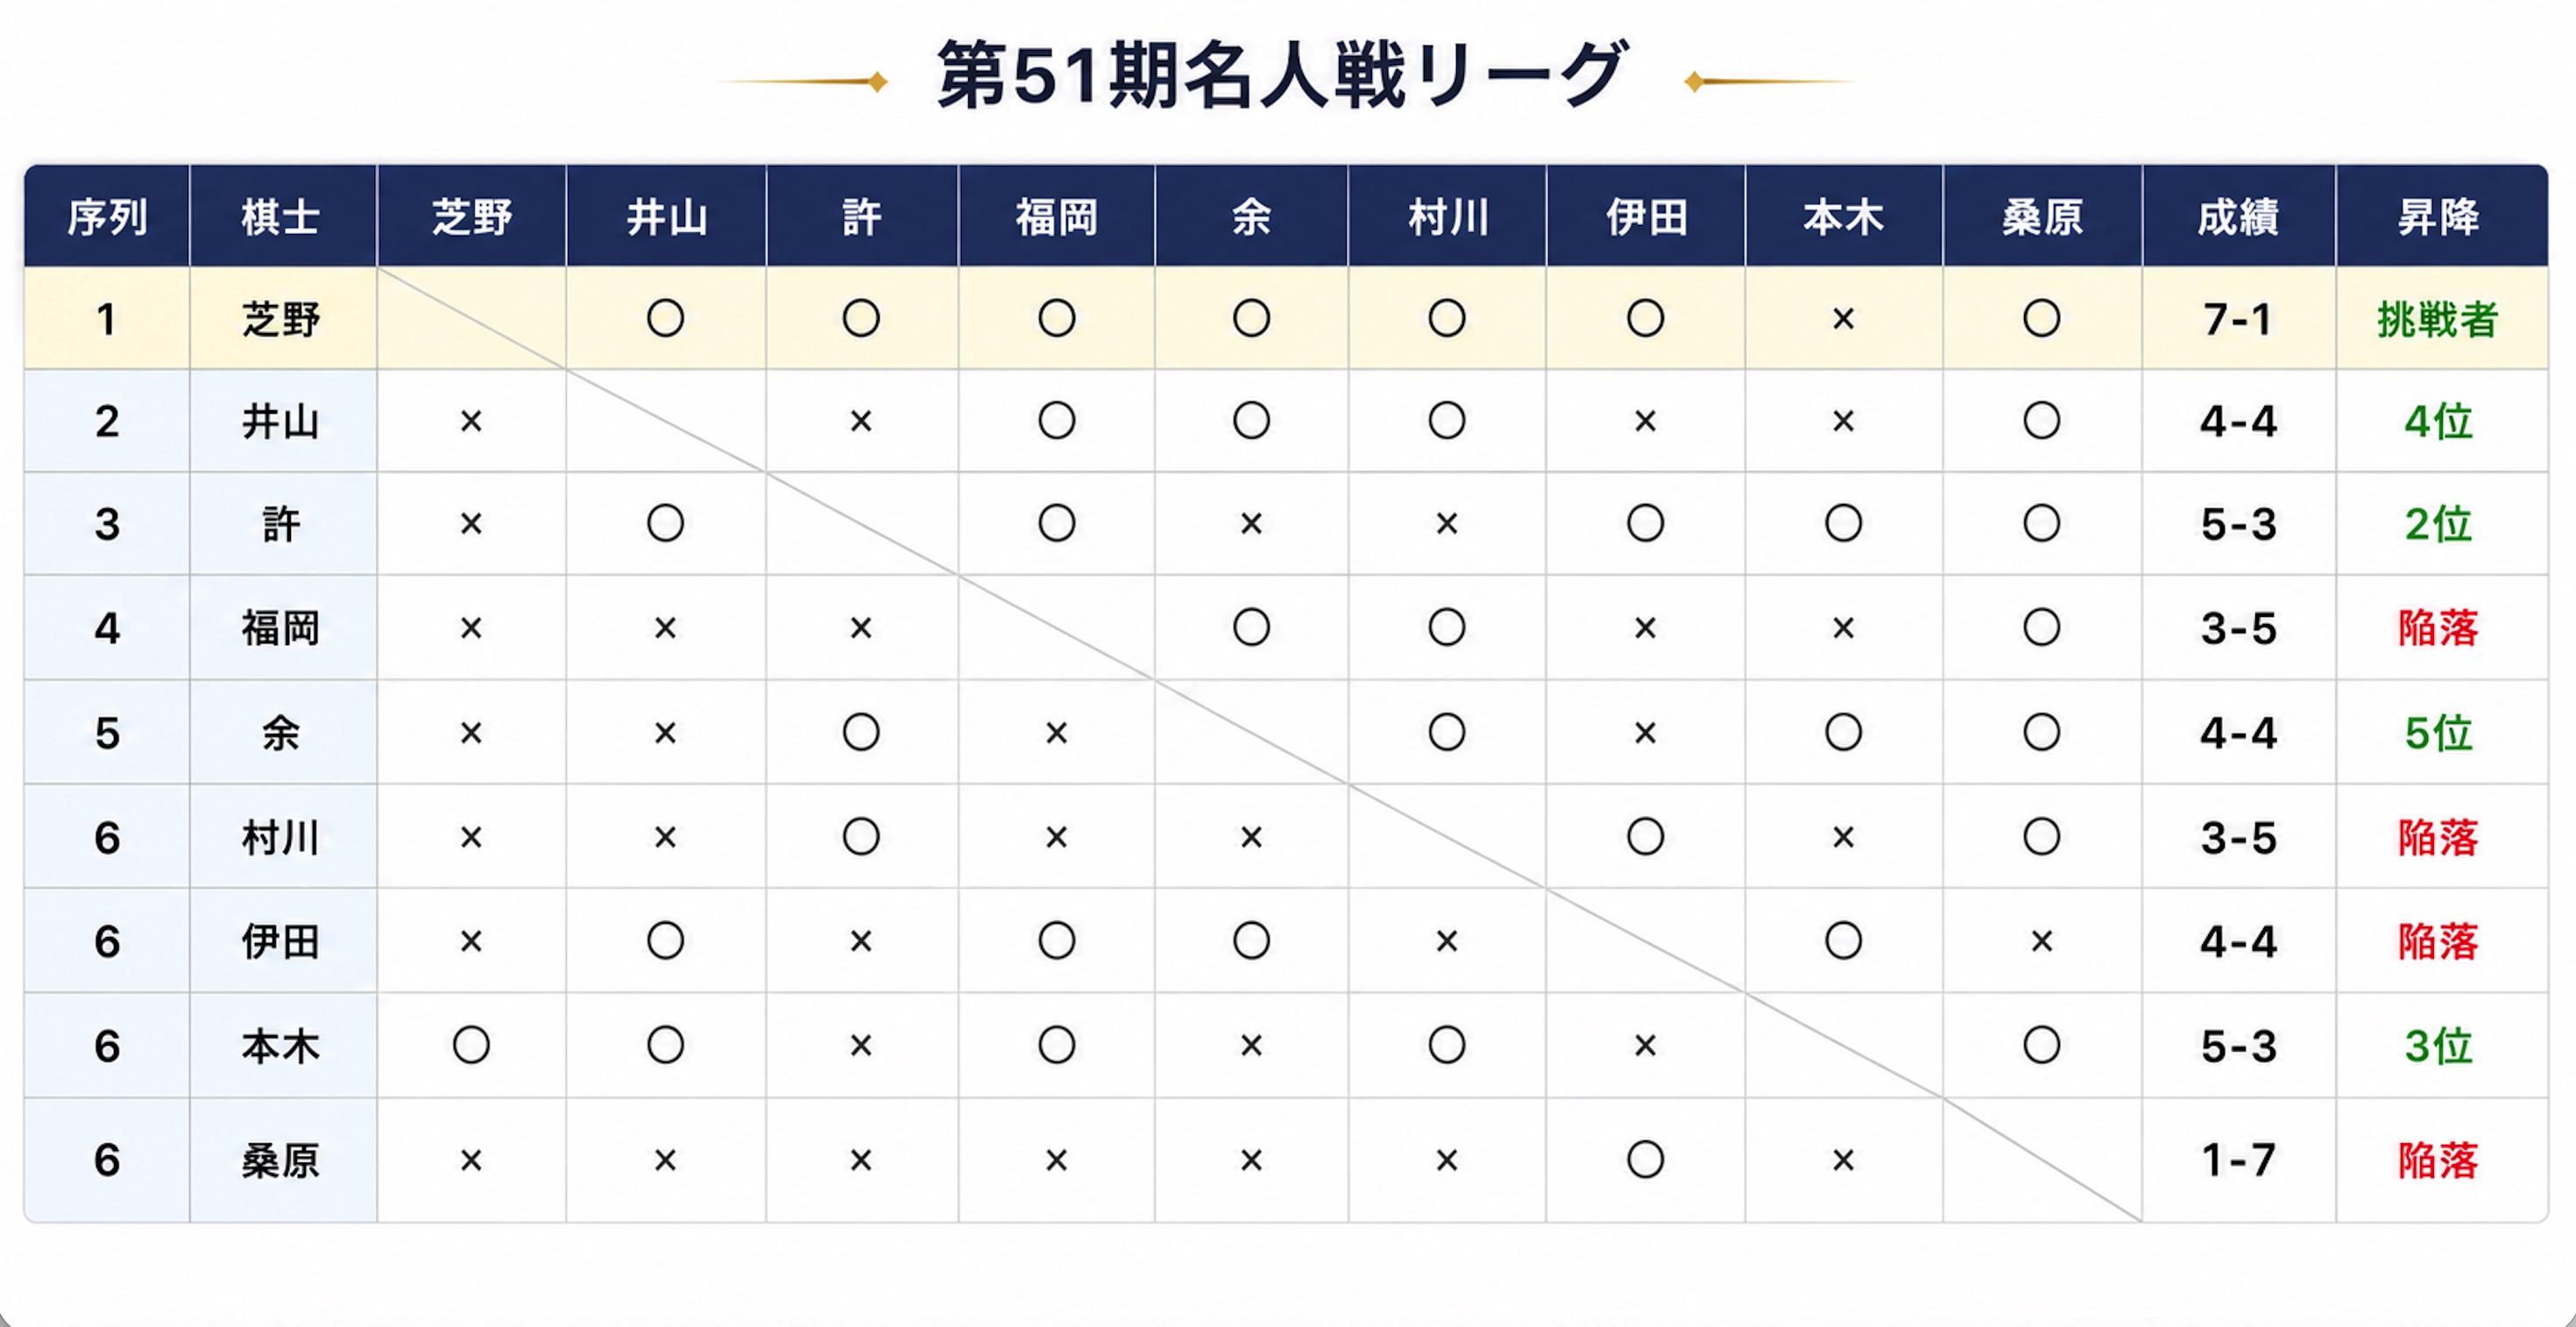Viewport: 2576px width, 1327px height.
Task: Click the 井山 player name cell
Action: pos(283,421)
